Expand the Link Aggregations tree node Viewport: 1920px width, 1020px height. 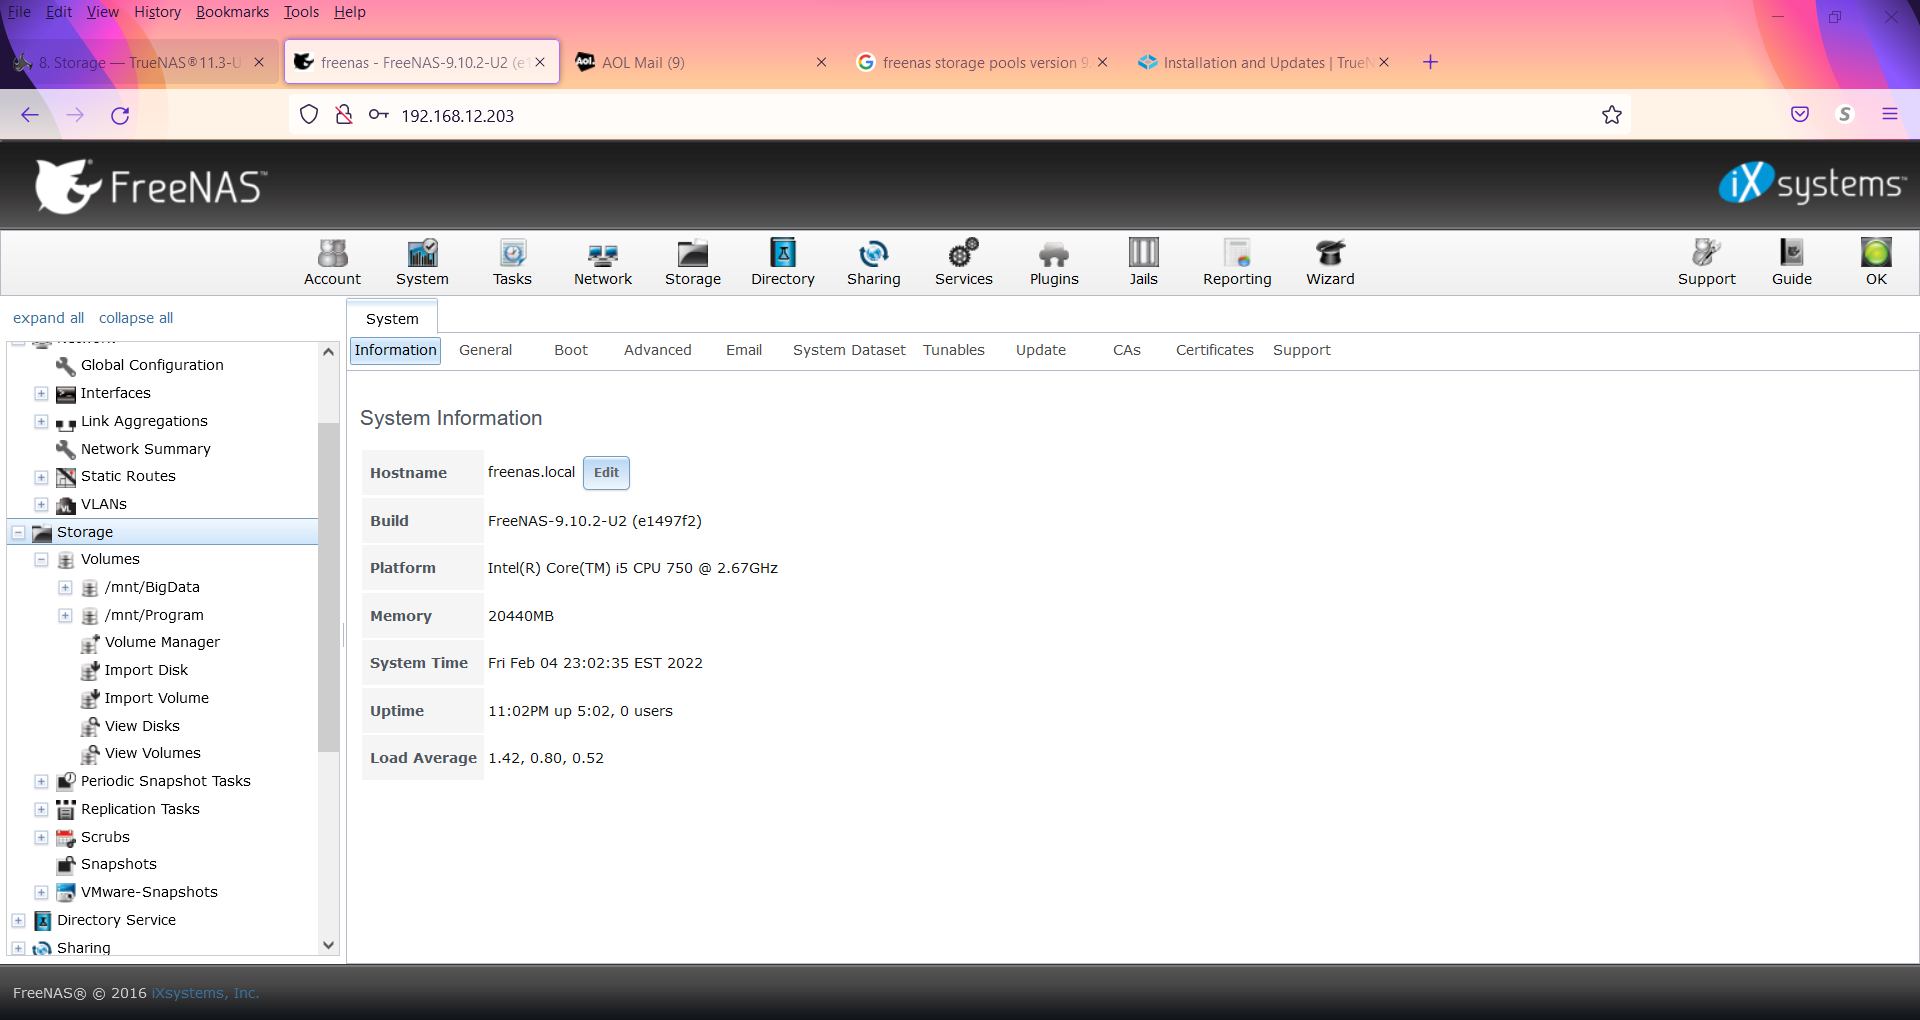(41, 421)
